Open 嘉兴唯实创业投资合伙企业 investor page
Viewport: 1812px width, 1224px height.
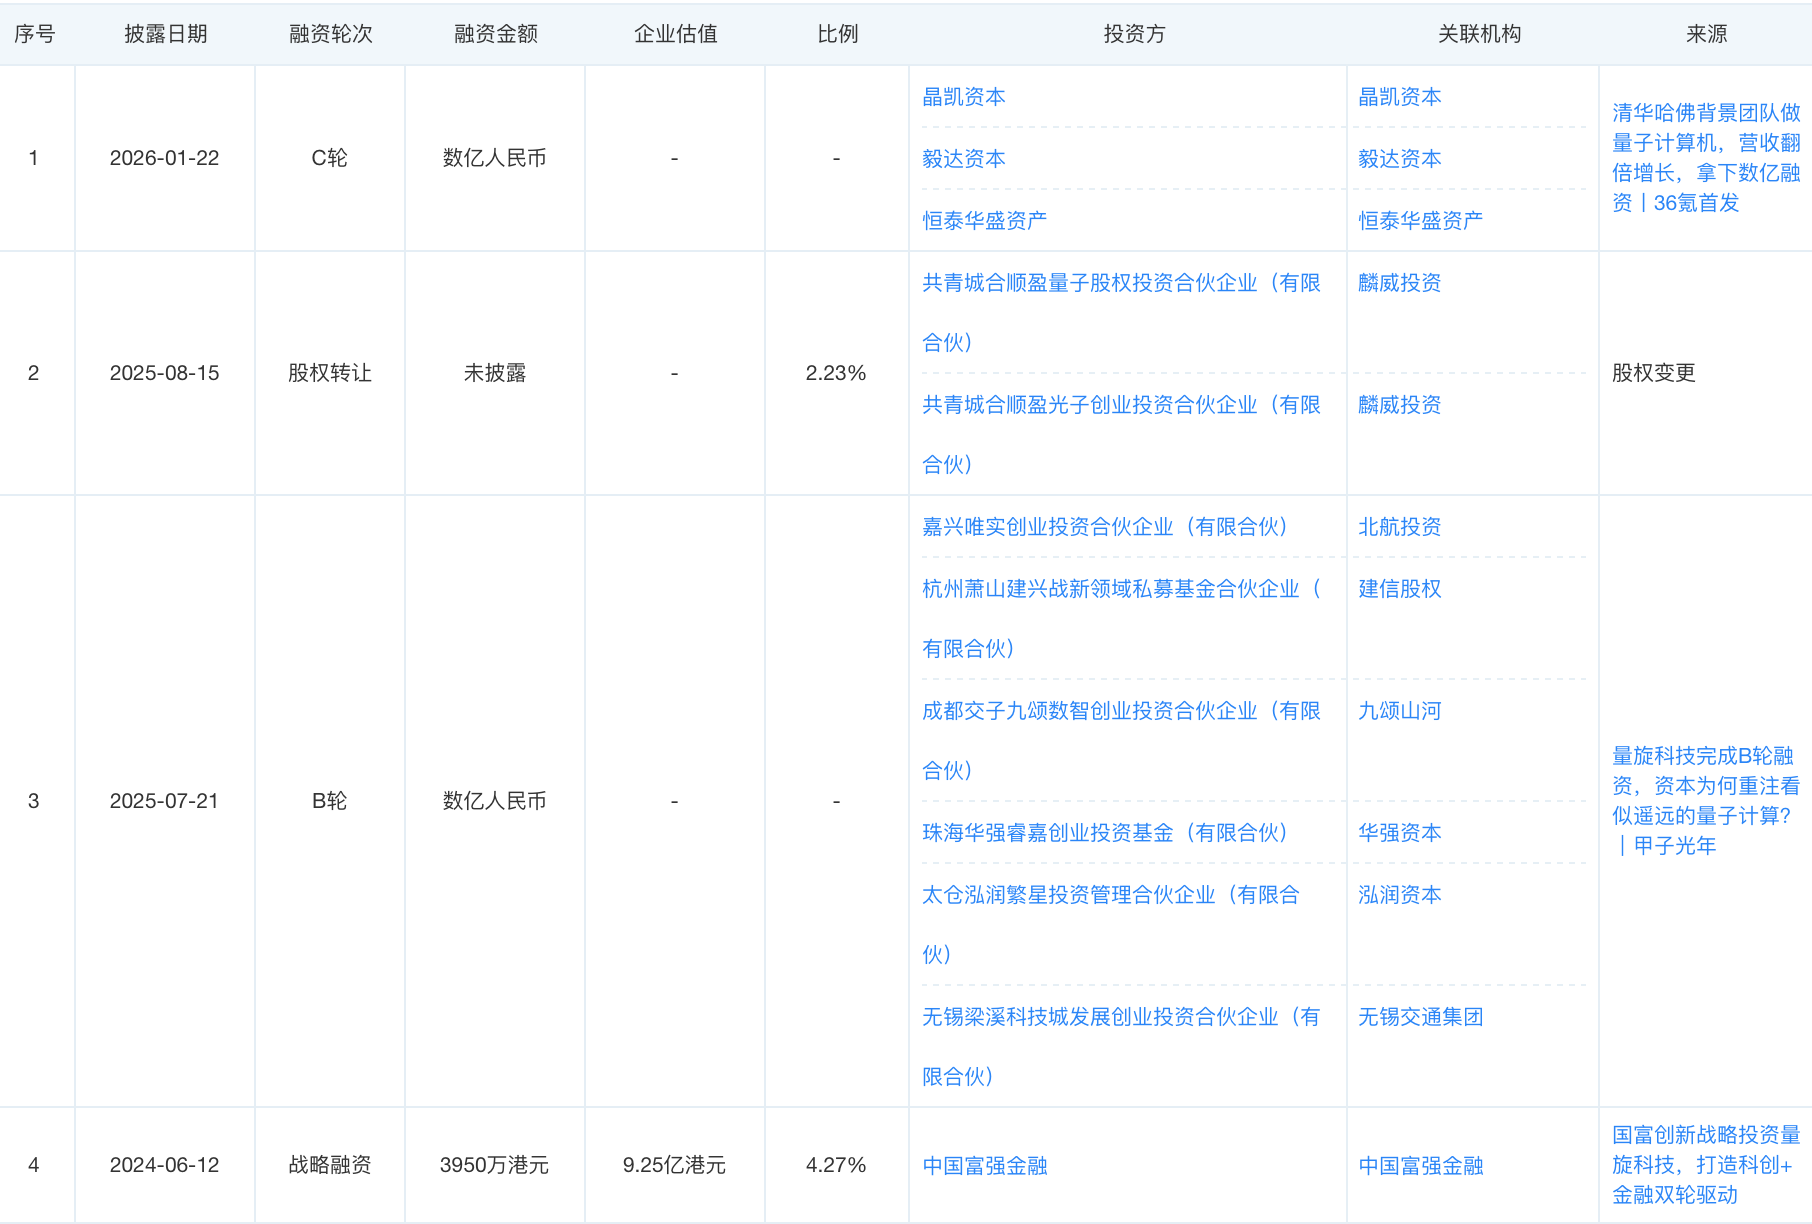pos(1104,527)
